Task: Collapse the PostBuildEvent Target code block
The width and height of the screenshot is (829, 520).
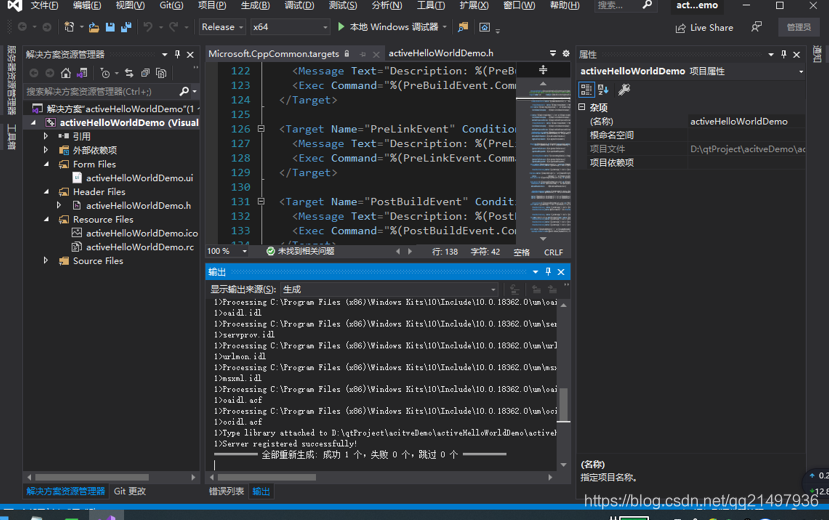Action: coord(261,201)
